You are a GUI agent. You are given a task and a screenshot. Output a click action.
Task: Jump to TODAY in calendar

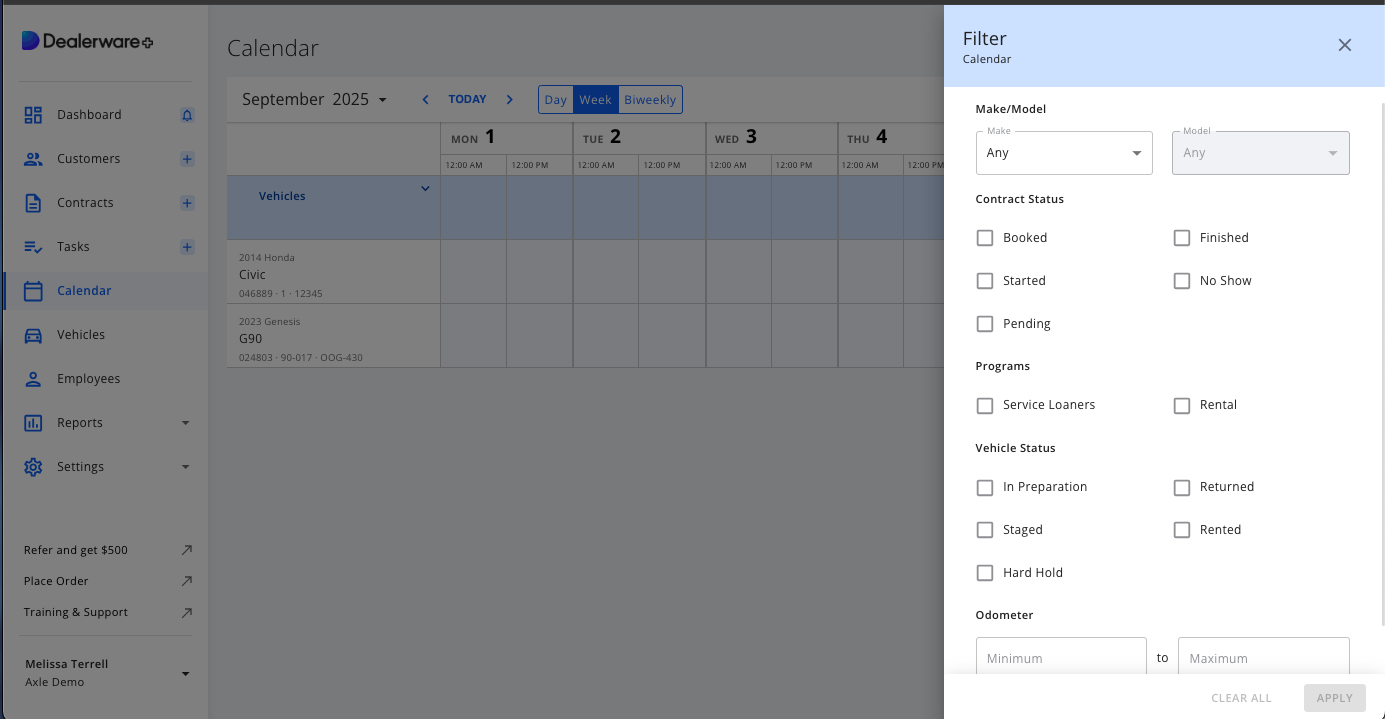click(x=467, y=99)
